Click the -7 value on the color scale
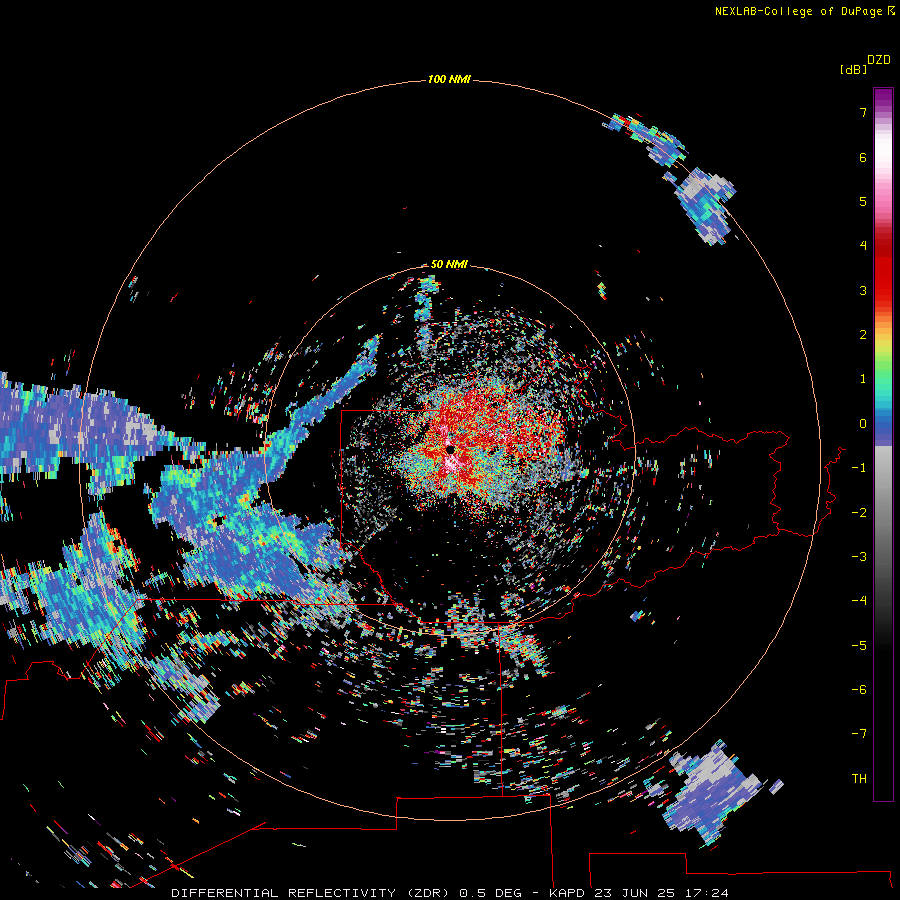Image resolution: width=900 pixels, height=900 pixels. (x=859, y=734)
